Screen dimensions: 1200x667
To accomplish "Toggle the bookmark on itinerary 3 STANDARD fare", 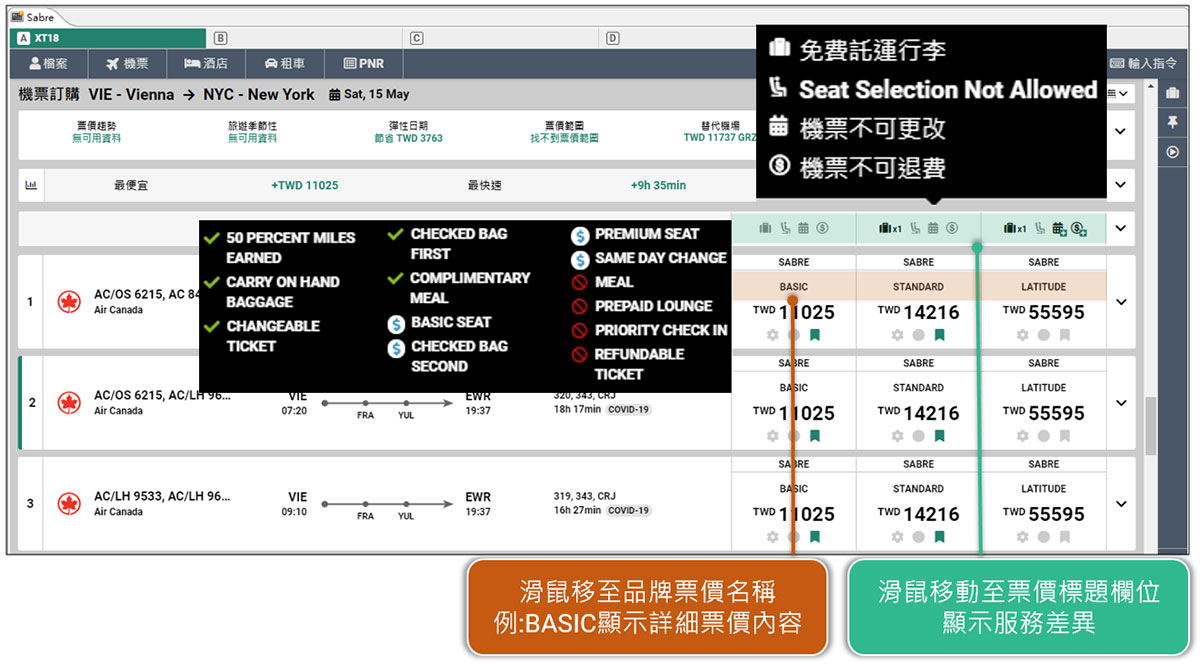I will (x=940, y=537).
